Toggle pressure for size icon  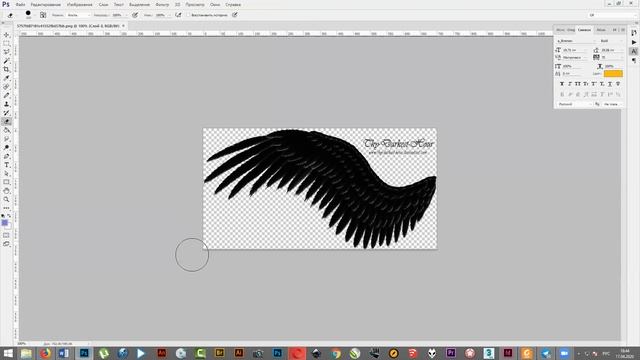(235, 15)
